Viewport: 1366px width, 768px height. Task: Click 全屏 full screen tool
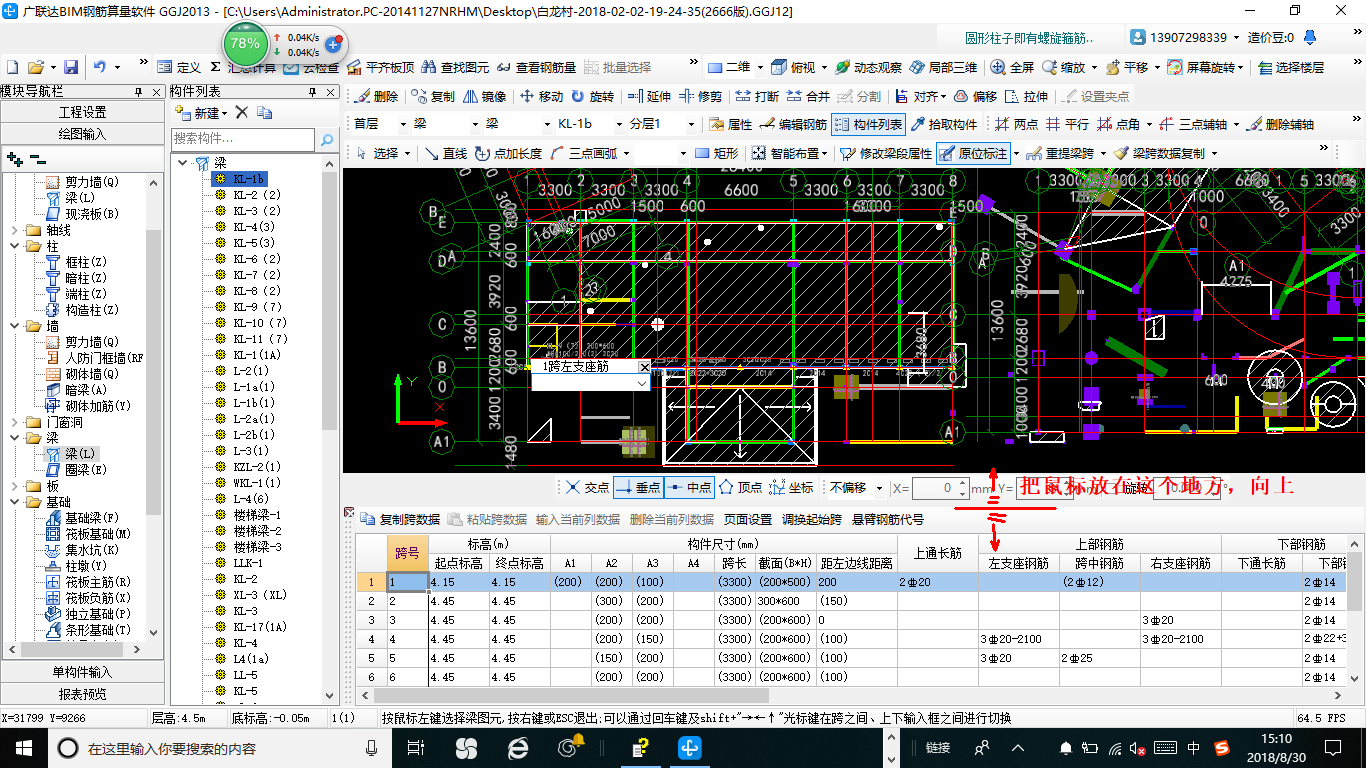tap(1012, 67)
